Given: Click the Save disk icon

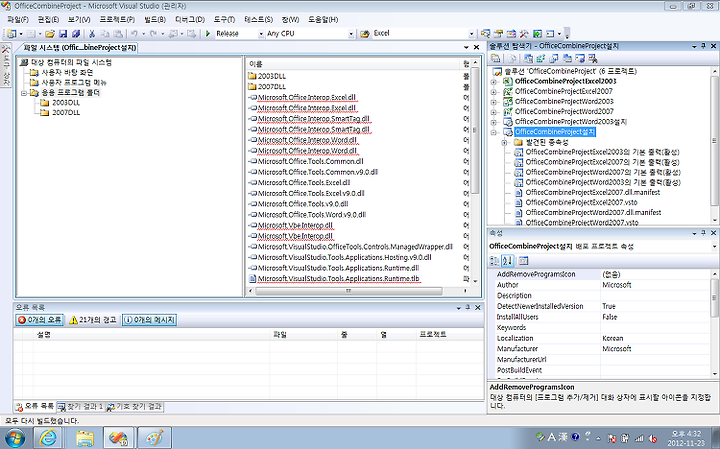Looking at the screenshot, I should coord(63,34).
